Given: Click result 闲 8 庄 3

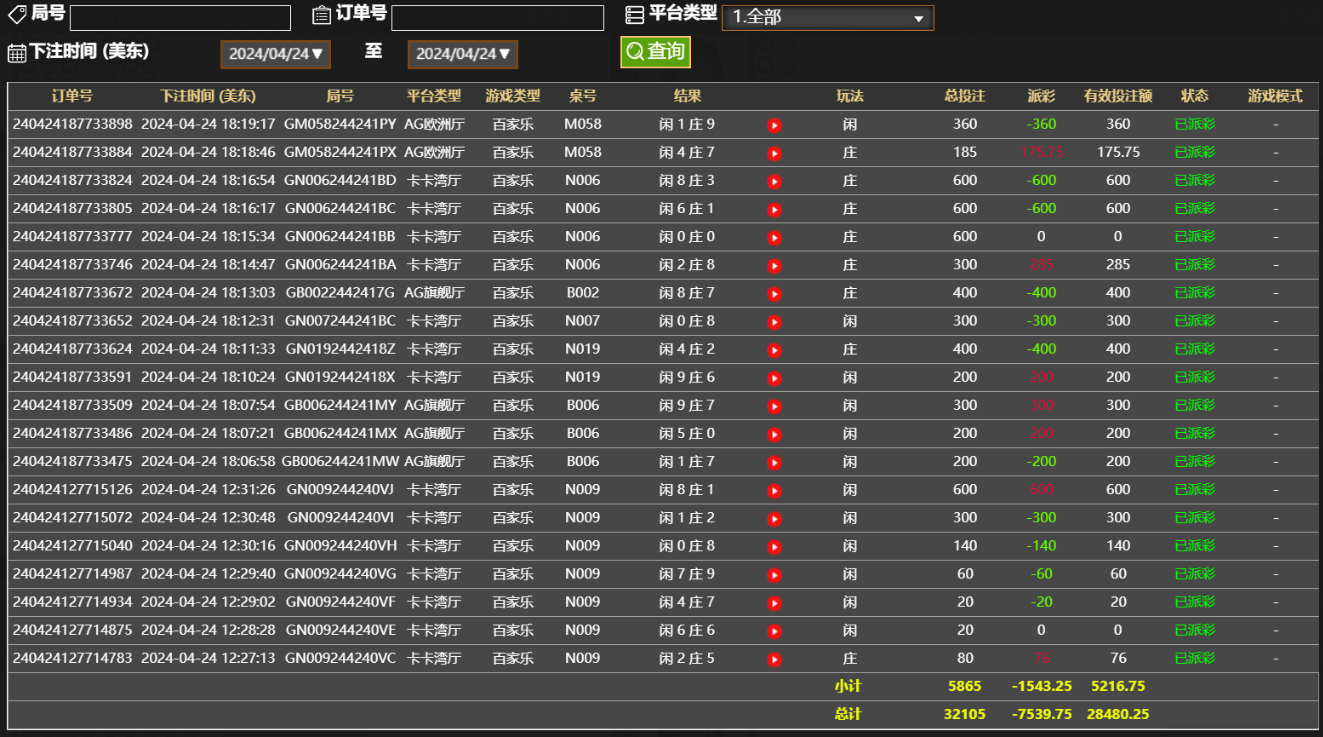Looking at the screenshot, I should [687, 180].
